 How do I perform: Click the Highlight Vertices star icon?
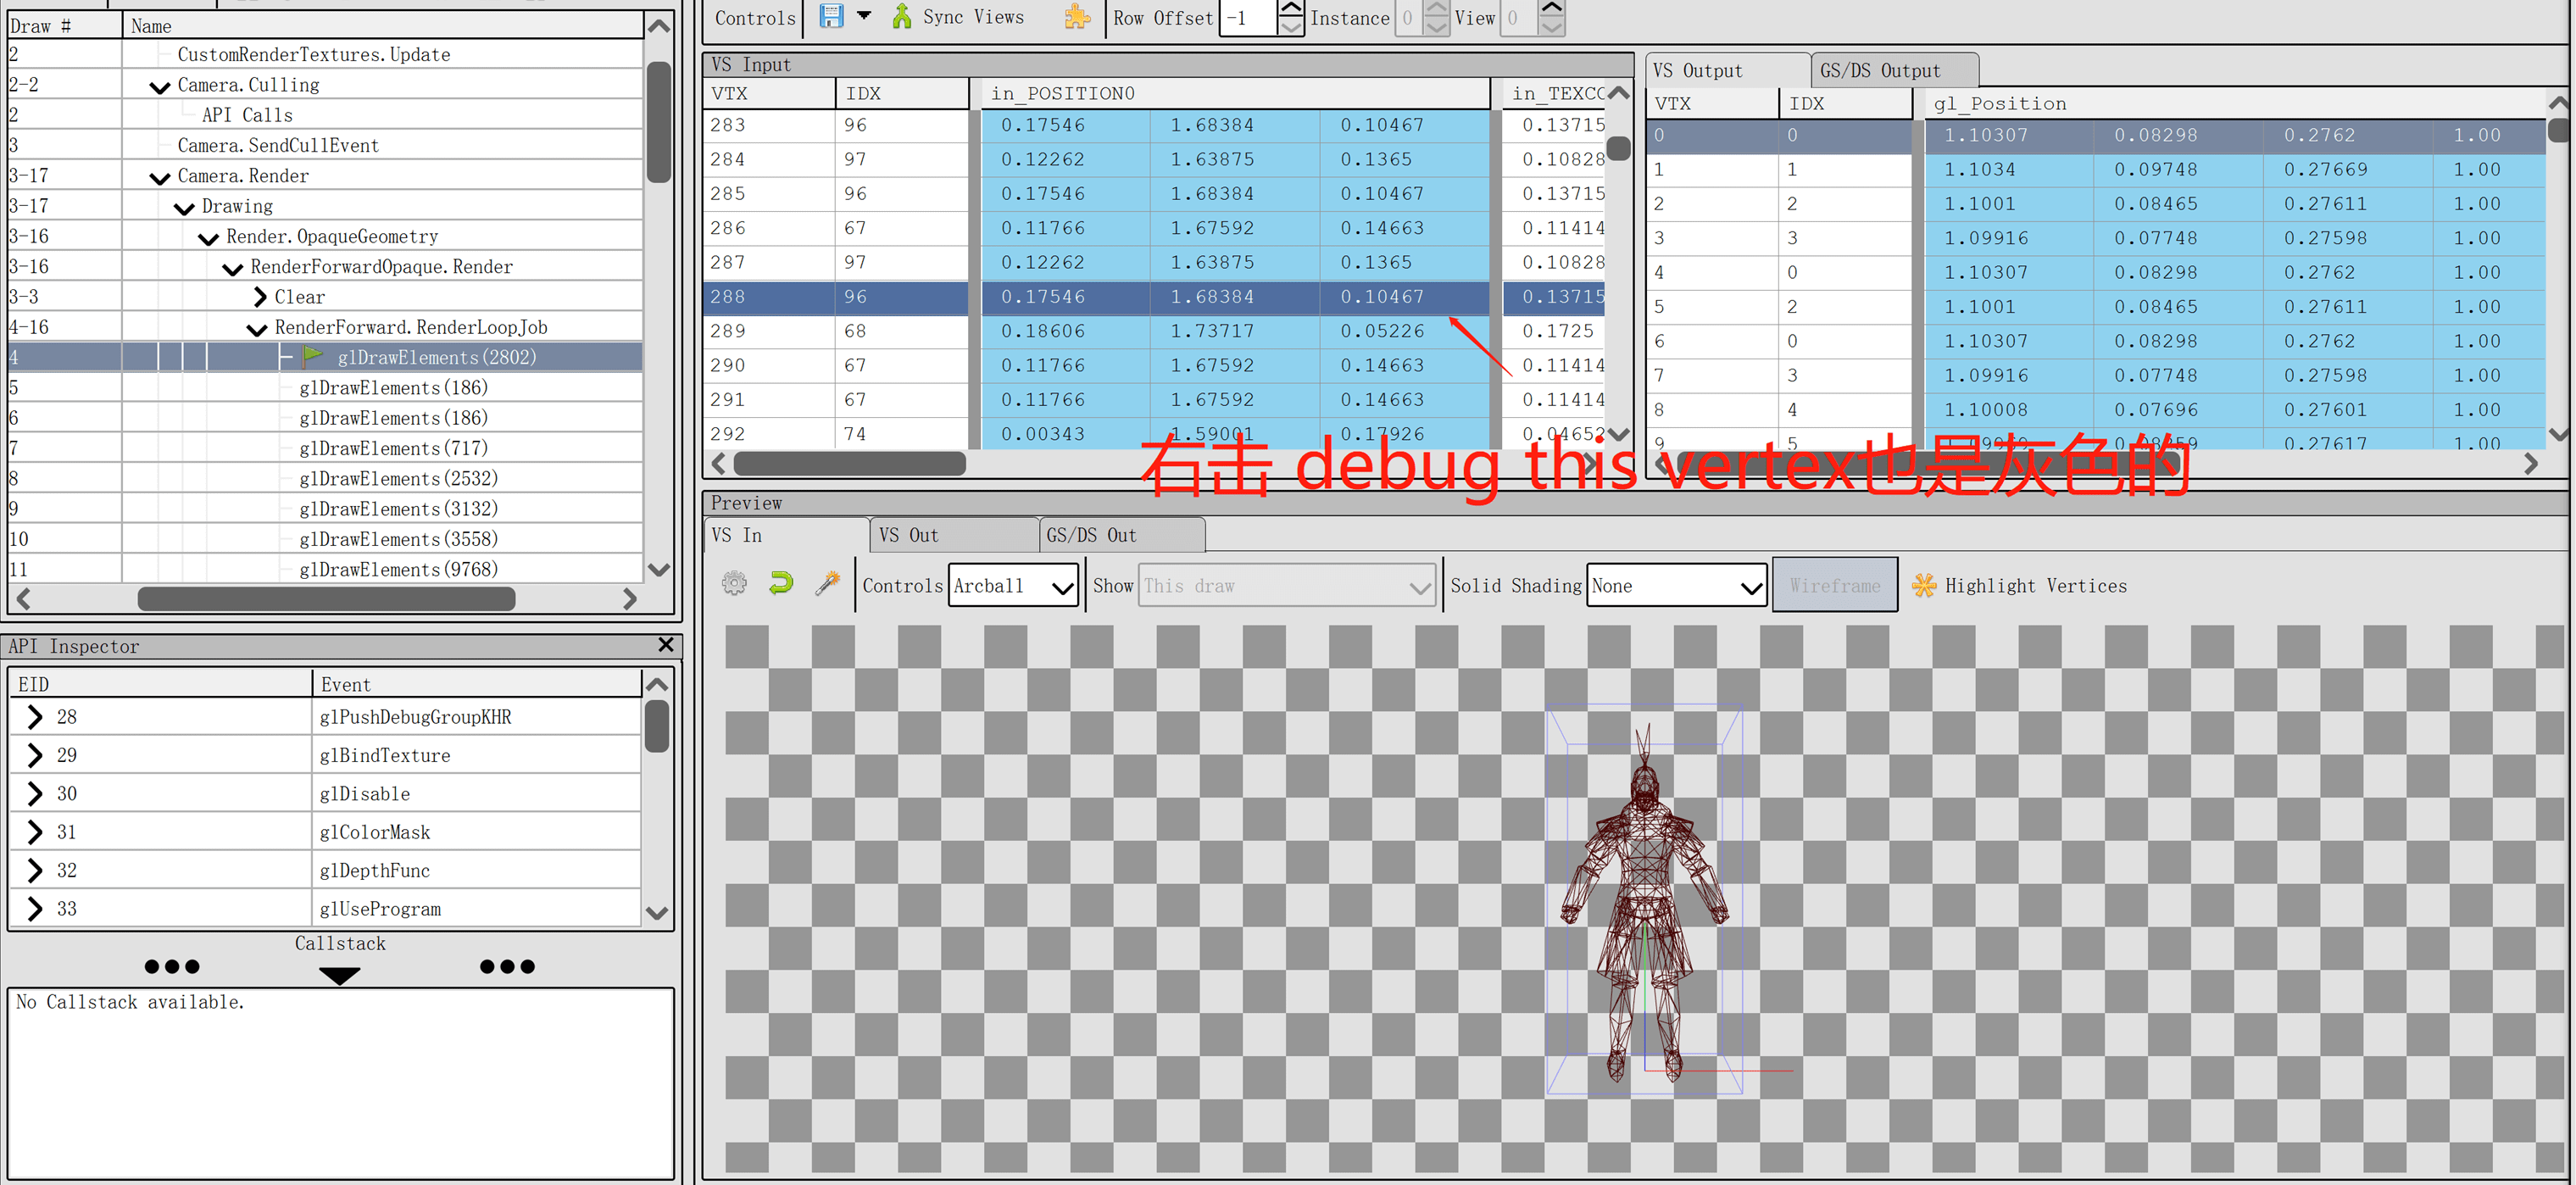tap(1924, 586)
